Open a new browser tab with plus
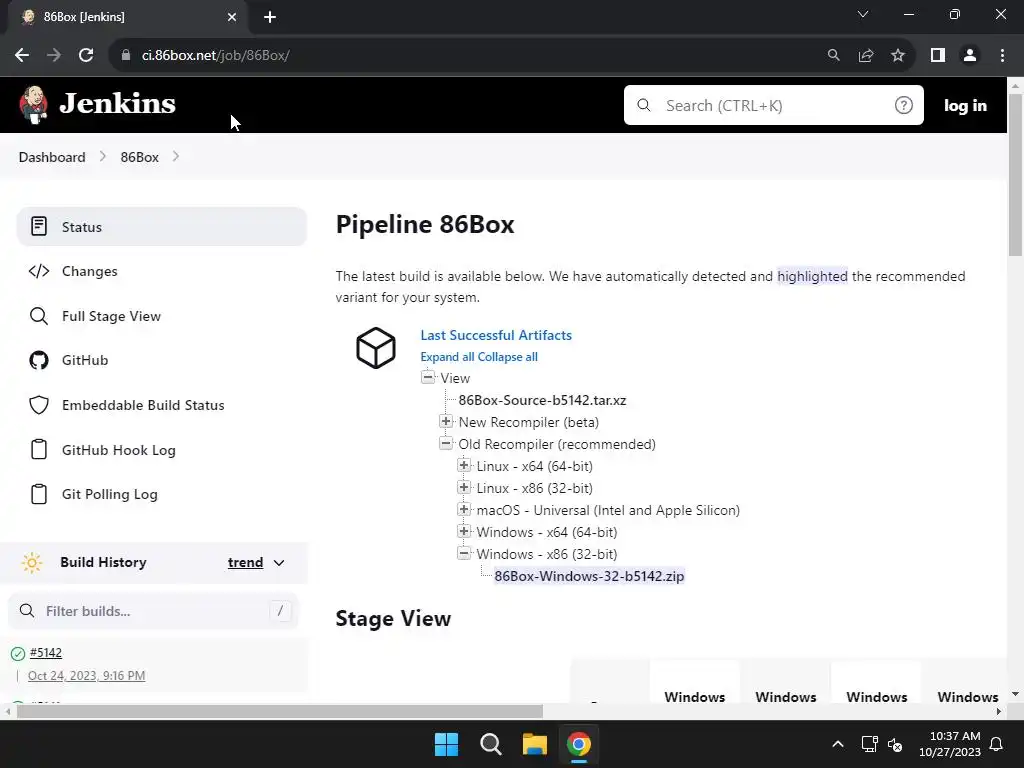 pos(270,17)
